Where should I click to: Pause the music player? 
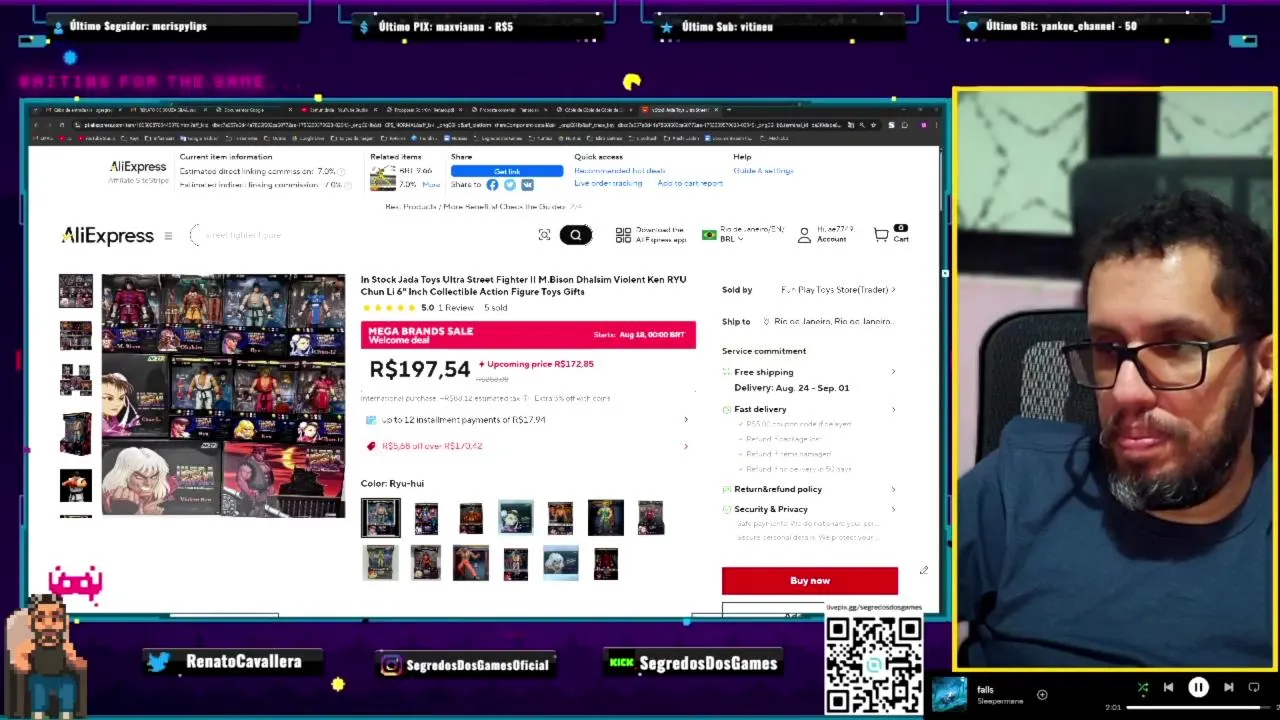[x=1198, y=688]
